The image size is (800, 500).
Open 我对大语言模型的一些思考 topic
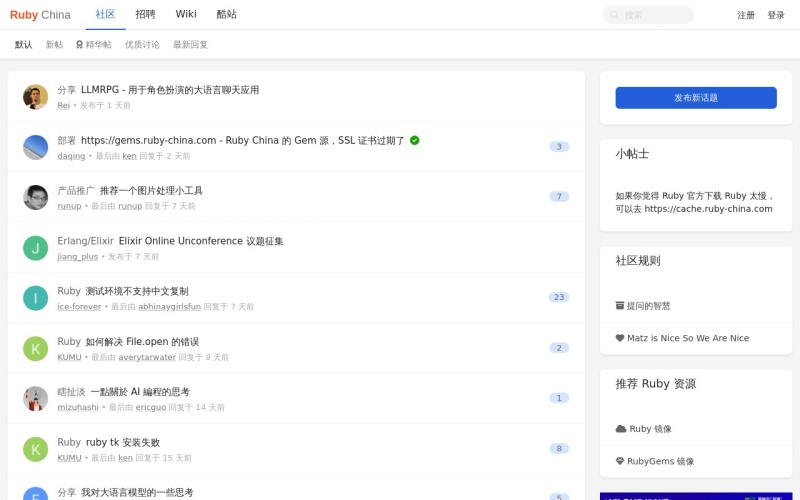[x=137, y=492]
